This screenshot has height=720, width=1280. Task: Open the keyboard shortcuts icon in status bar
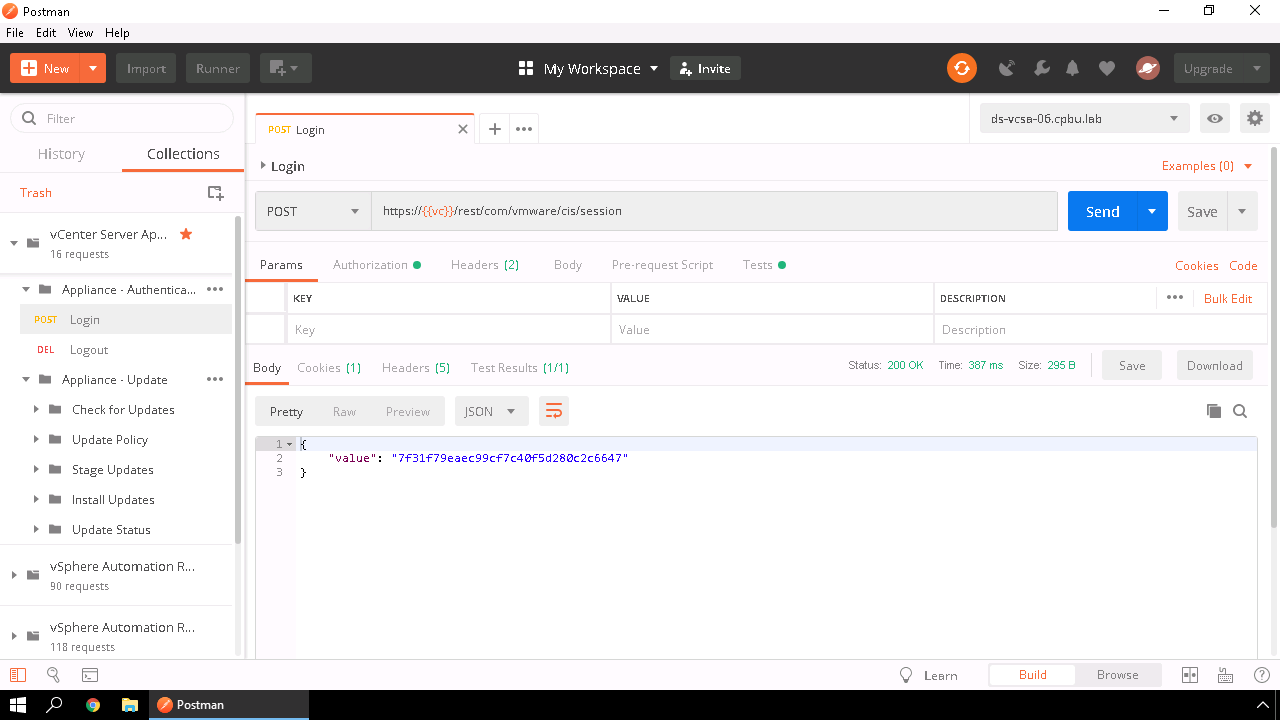coord(1227,675)
